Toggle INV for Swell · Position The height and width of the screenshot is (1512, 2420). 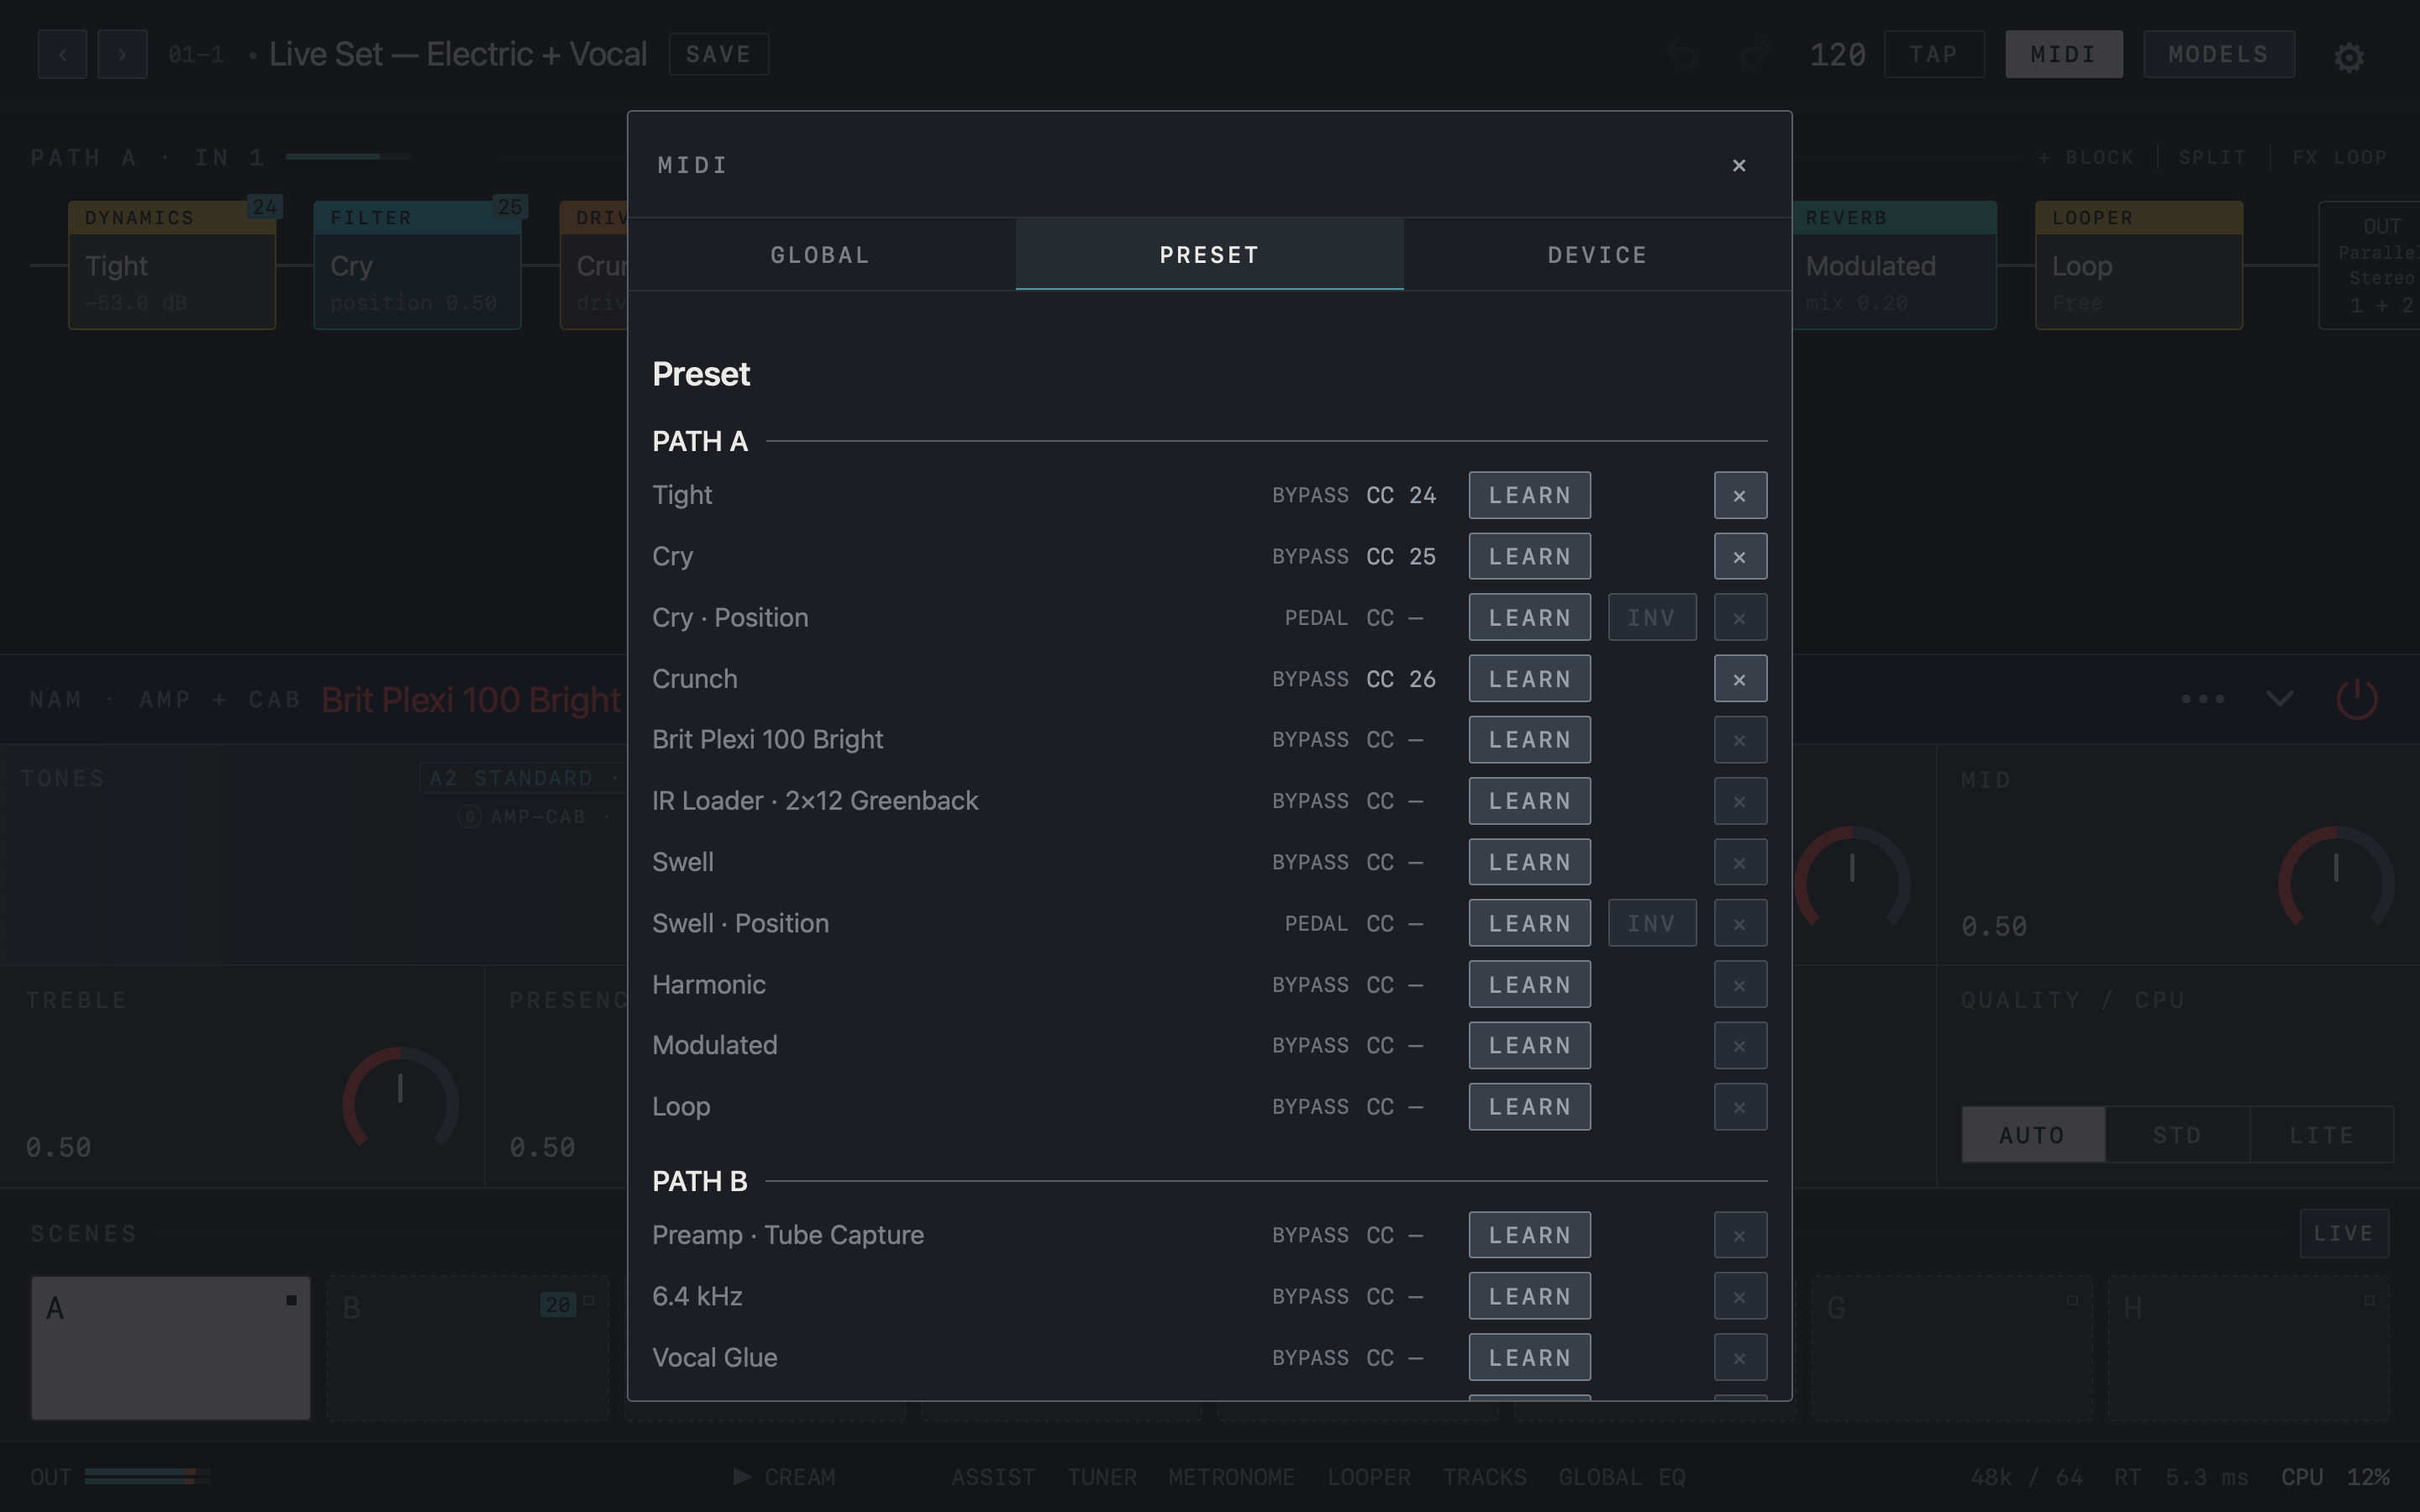point(1652,923)
